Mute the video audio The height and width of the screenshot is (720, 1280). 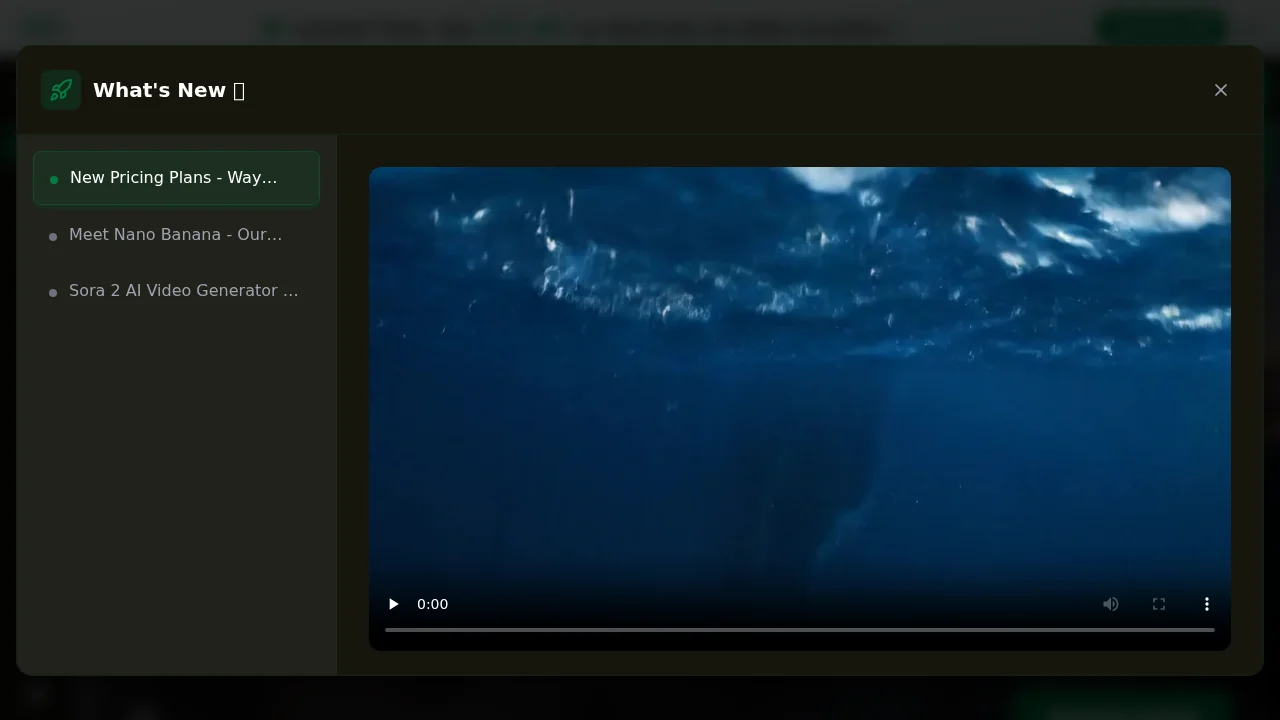click(x=1110, y=604)
